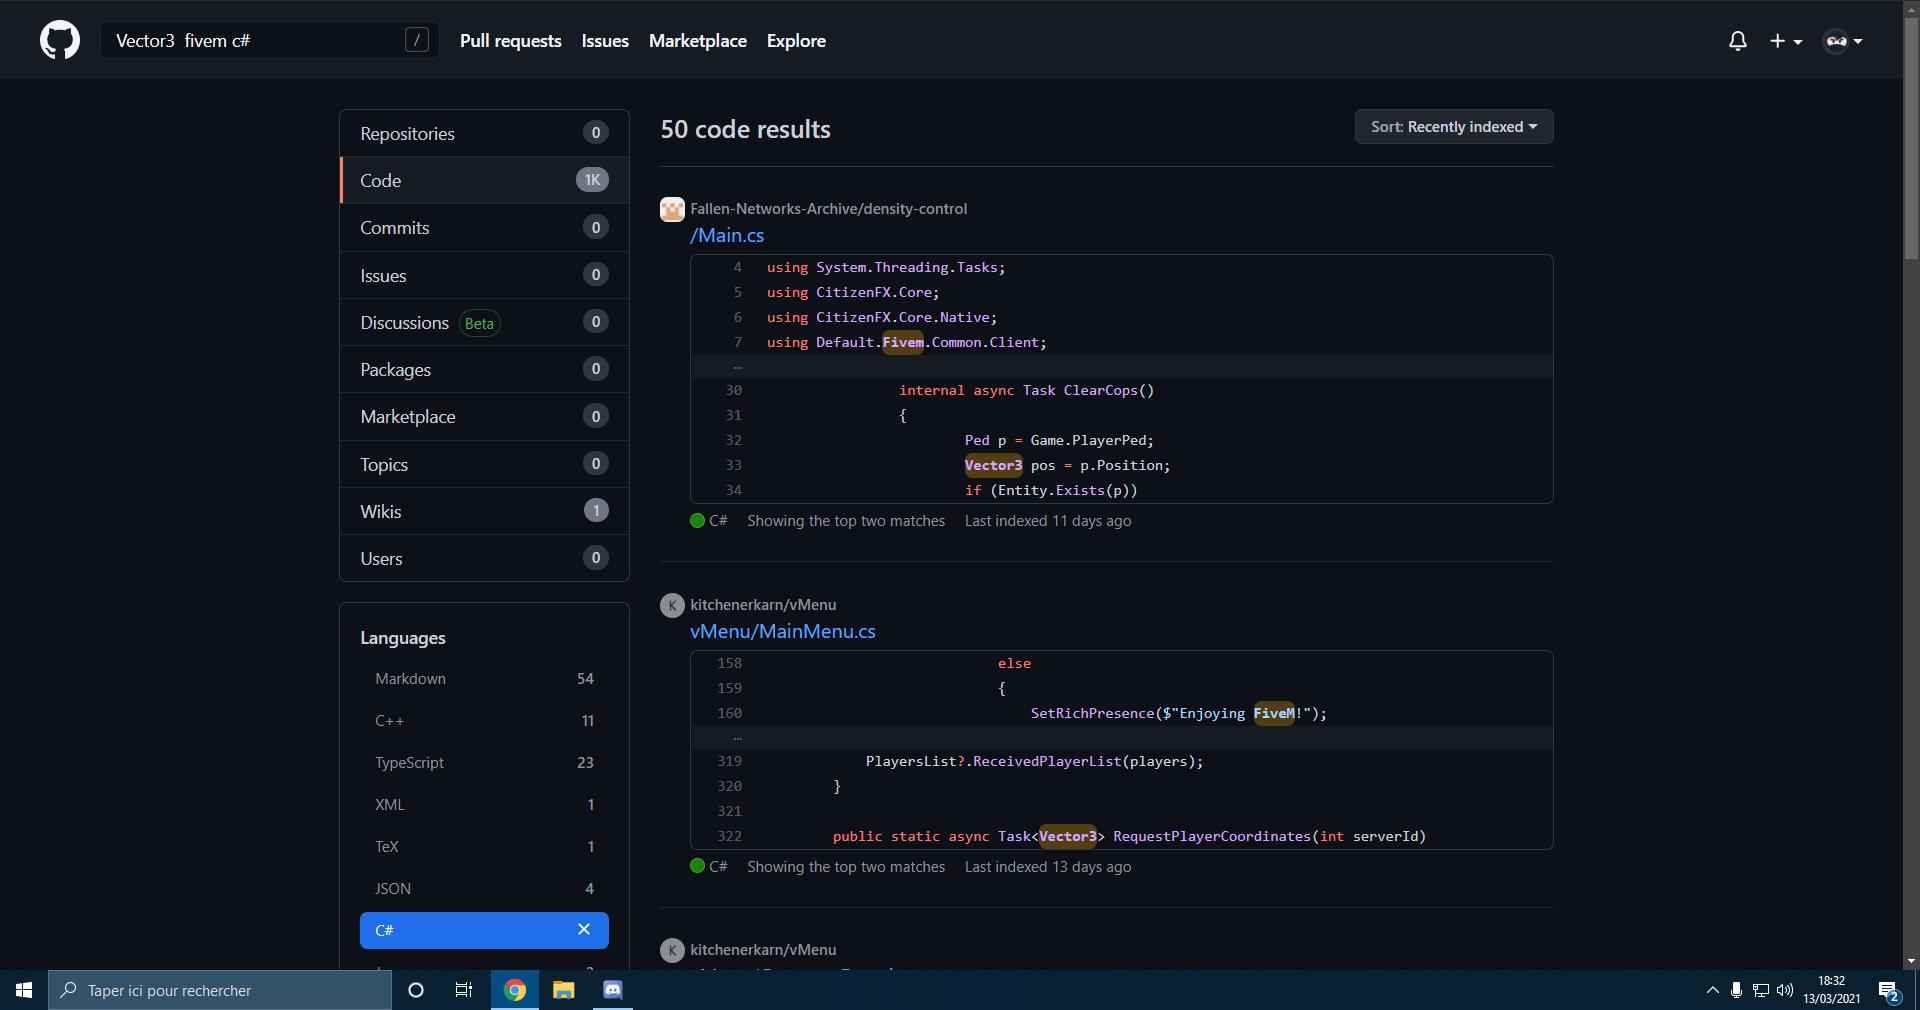Open Discord from the taskbar
The width and height of the screenshot is (1920, 1010).
pyautogui.click(x=613, y=990)
